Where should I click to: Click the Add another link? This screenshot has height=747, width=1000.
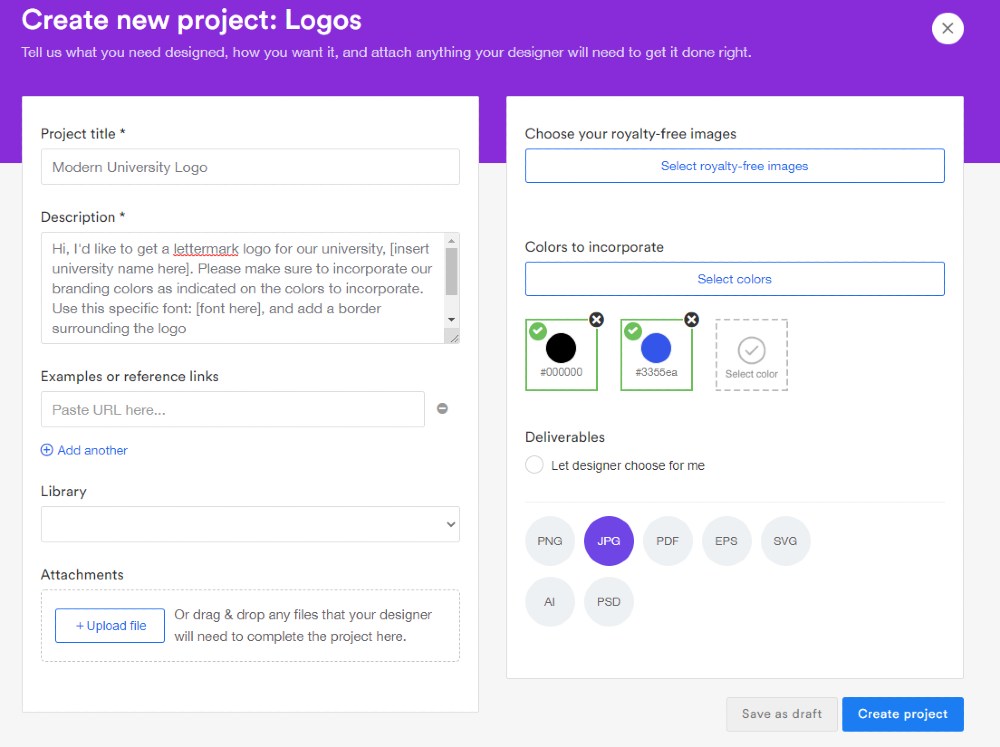coord(92,450)
